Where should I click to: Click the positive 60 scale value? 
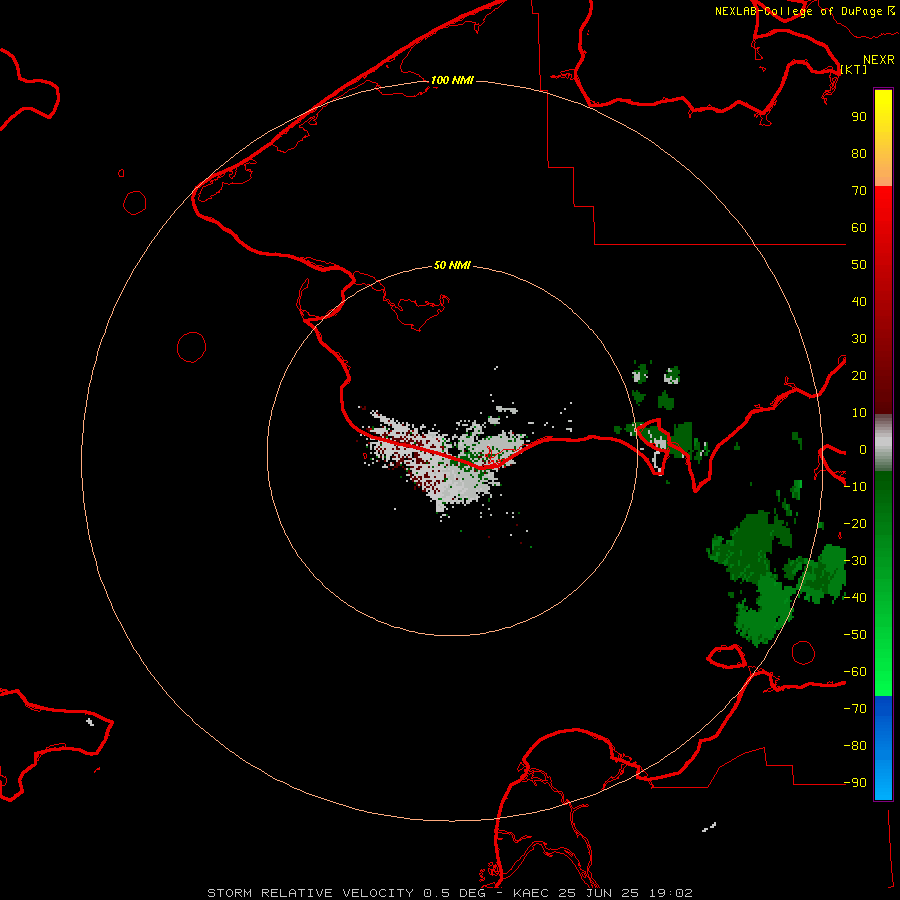pyautogui.click(x=859, y=227)
